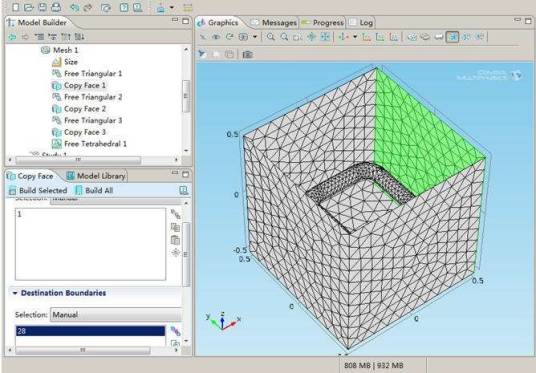Viewport: 536px width, 373px height.
Task: Open the Model Library tab
Action: tap(96, 176)
